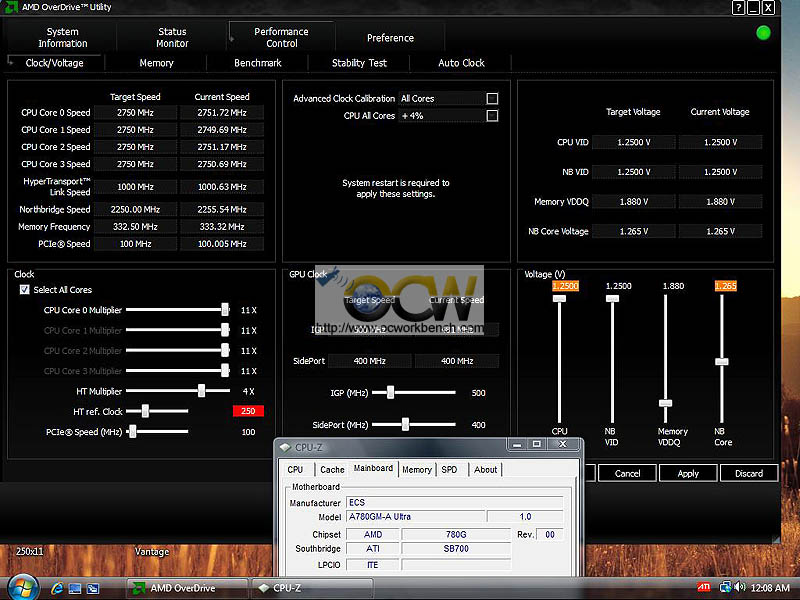Click the AMD OverDrive help question icon

(738, 8)
